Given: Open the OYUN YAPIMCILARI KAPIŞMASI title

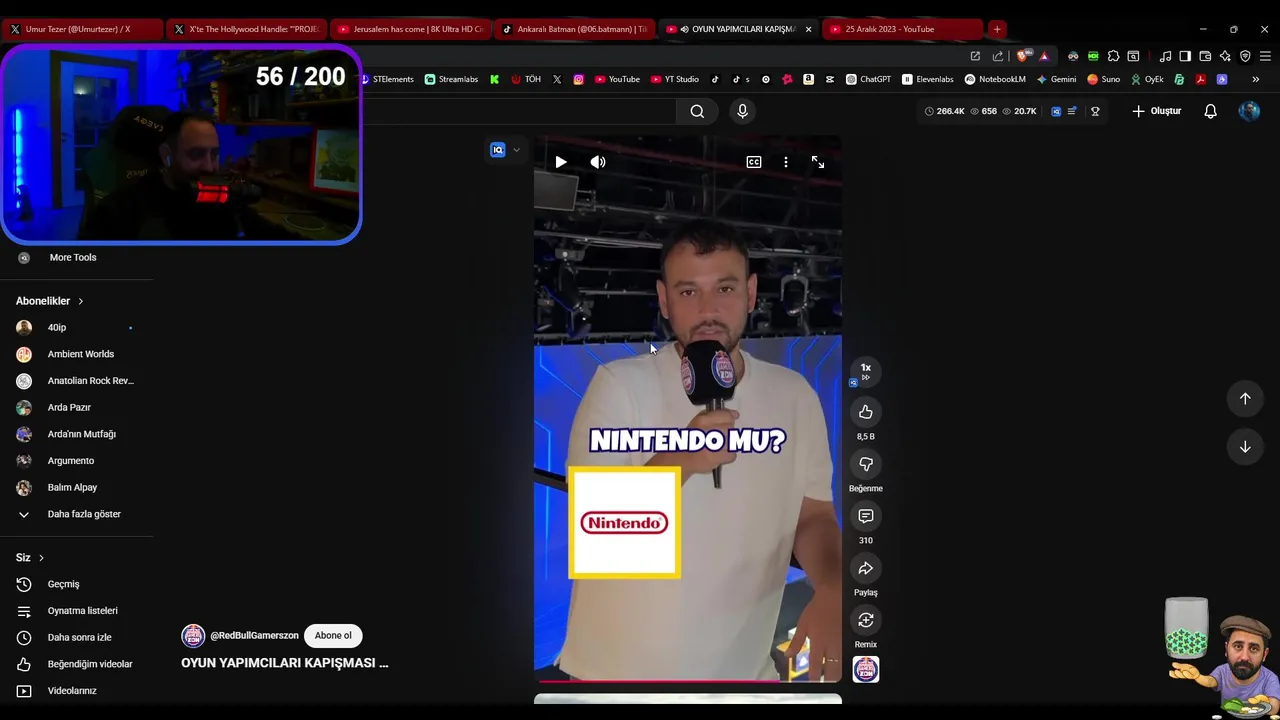Looking at the screenshot, I should point(285,663).
